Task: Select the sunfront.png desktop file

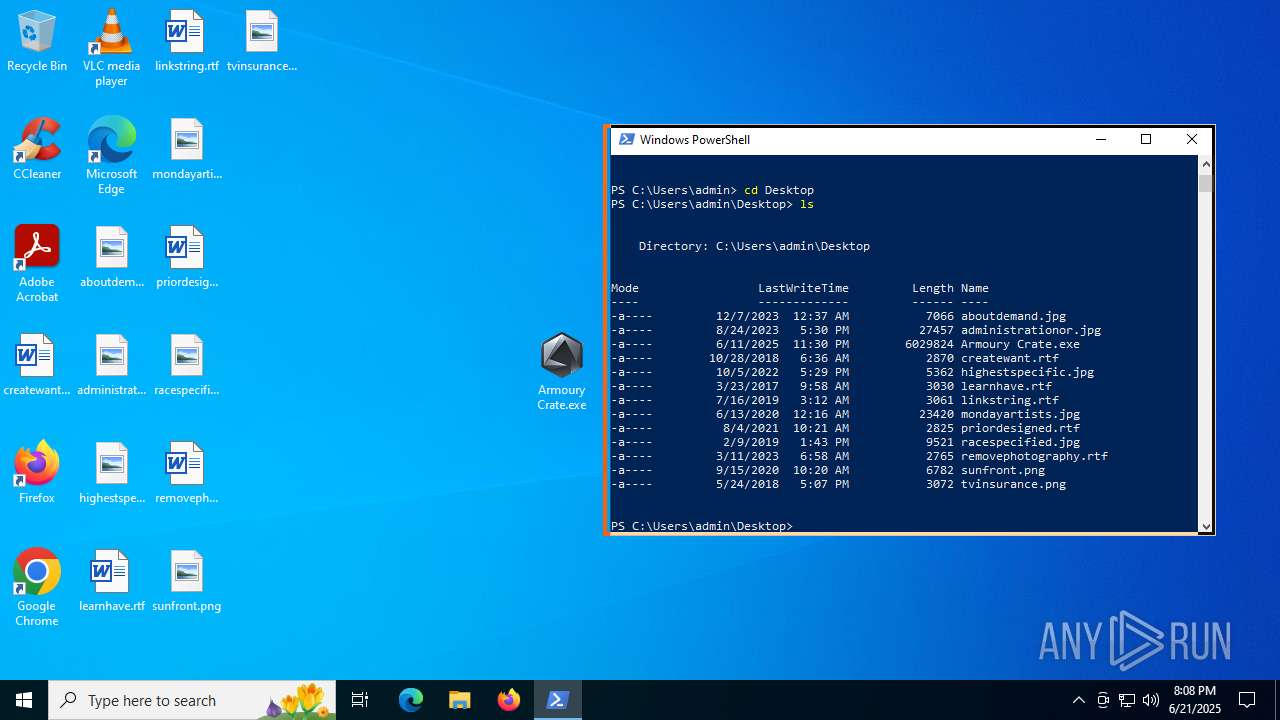Action: click(x=187, y=582)
